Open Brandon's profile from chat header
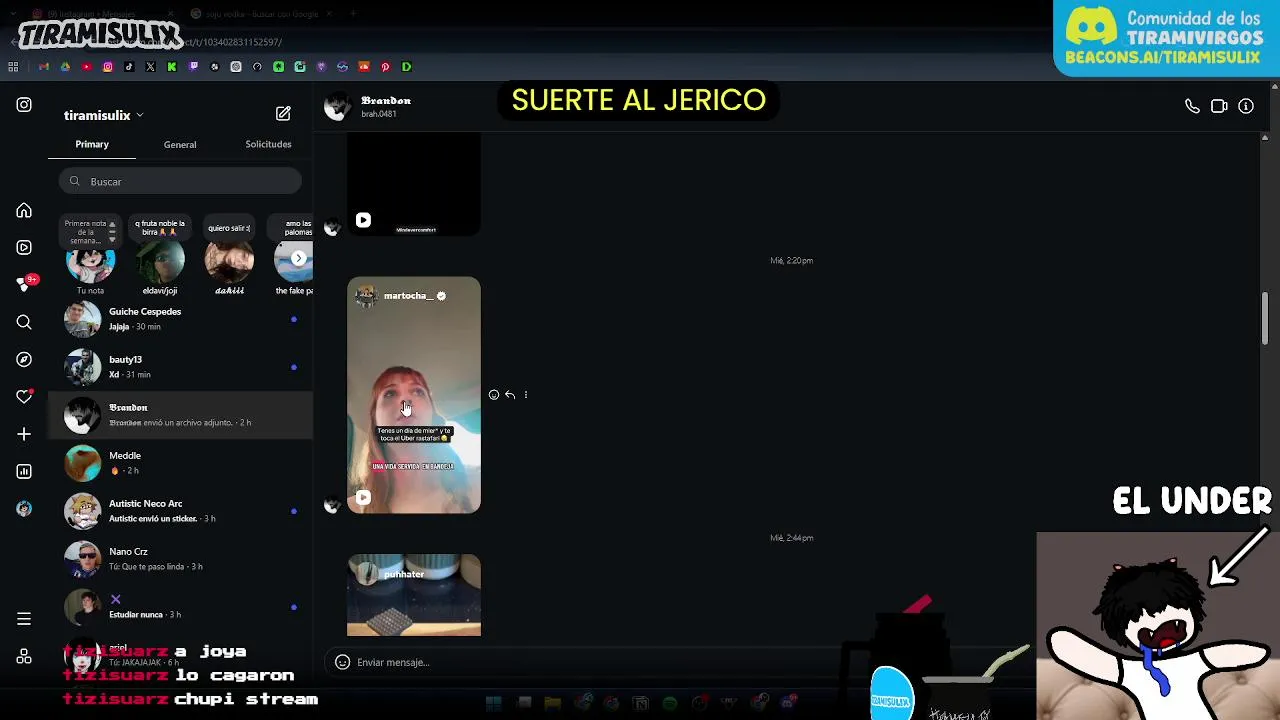Screen dimensions: 1280x720 (x=368, y=106)
